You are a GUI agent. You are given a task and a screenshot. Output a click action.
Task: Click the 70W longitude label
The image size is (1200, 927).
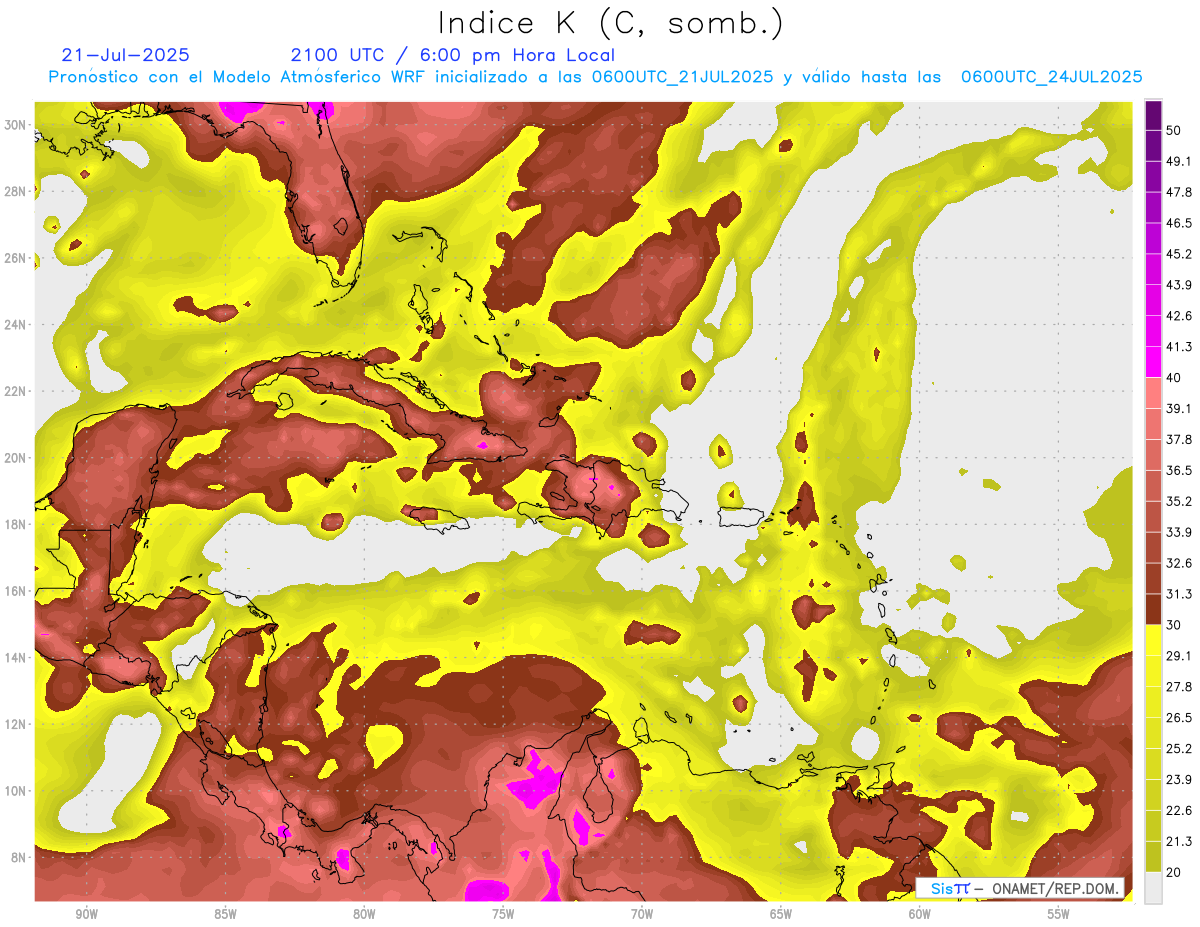(x=642, y=914)
